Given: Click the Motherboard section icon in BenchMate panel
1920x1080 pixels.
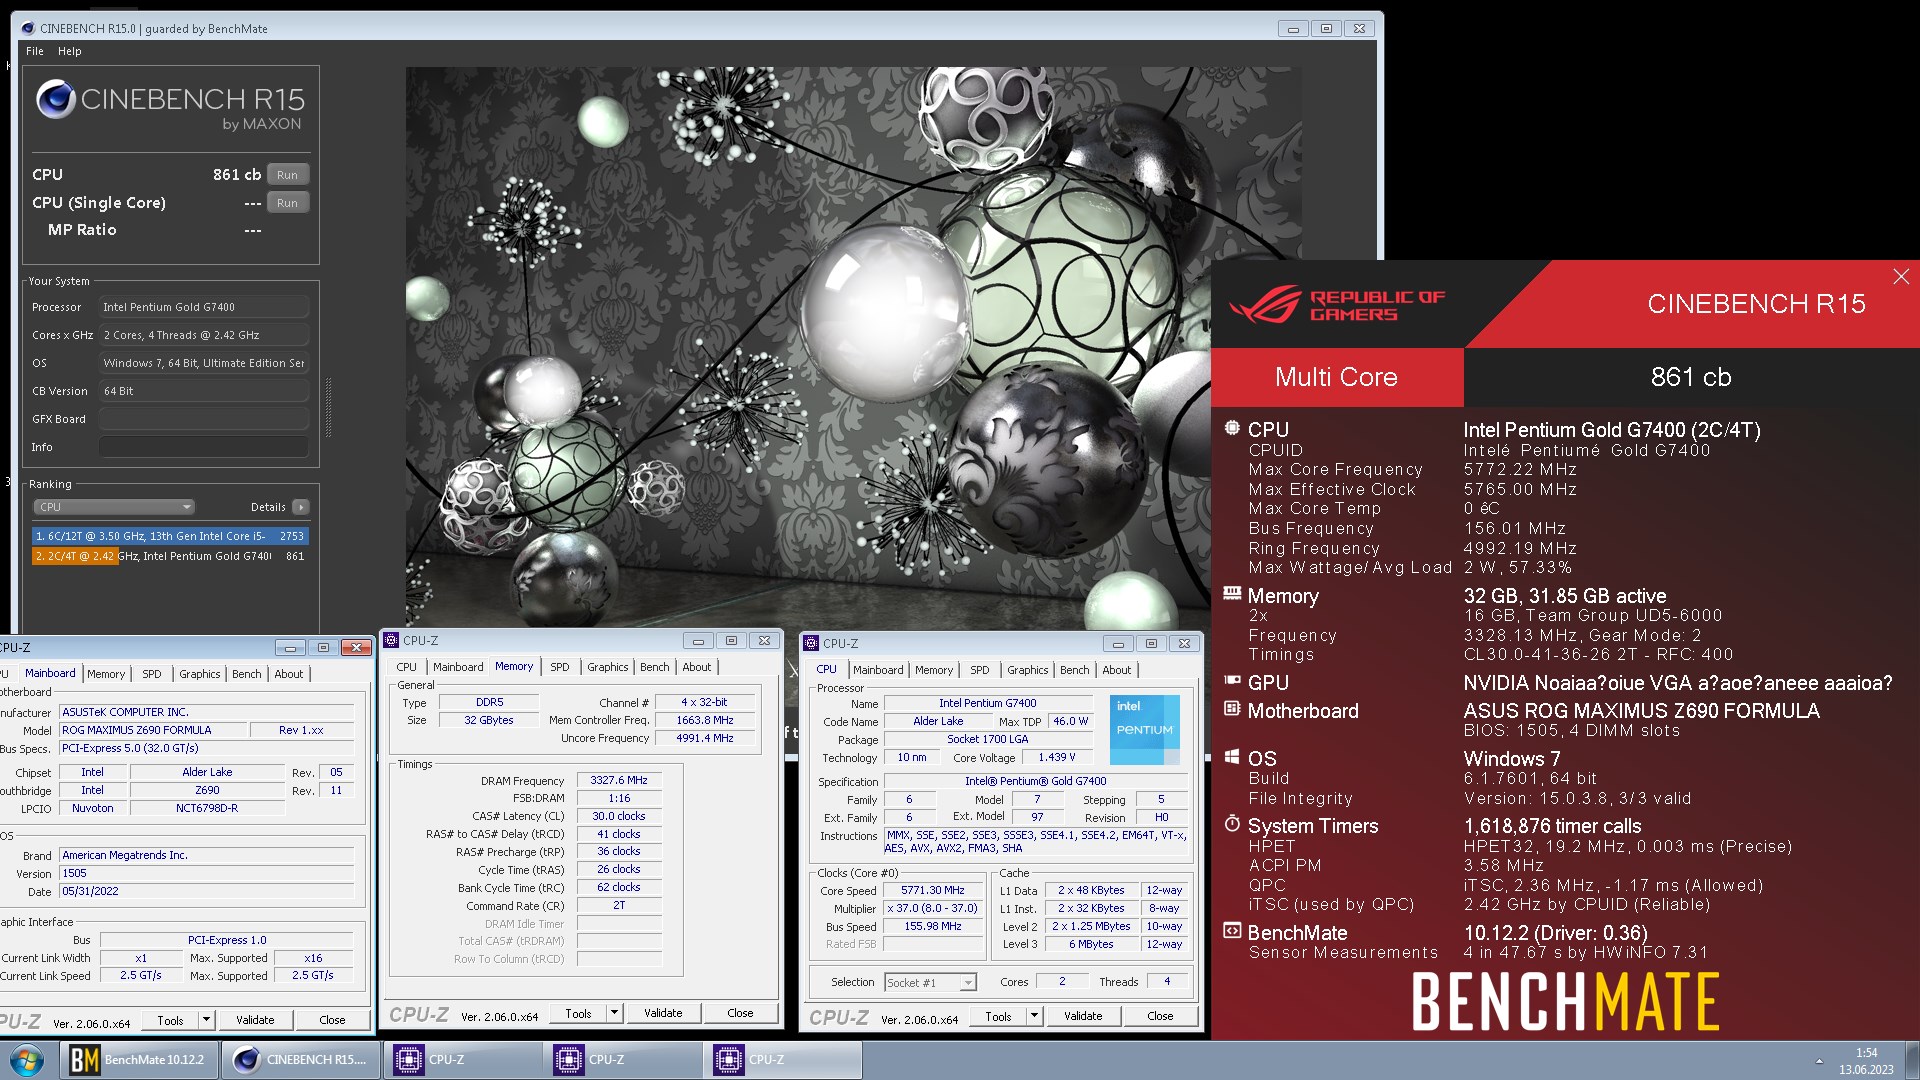Looking at the screenshot, I should [1232, 709].
